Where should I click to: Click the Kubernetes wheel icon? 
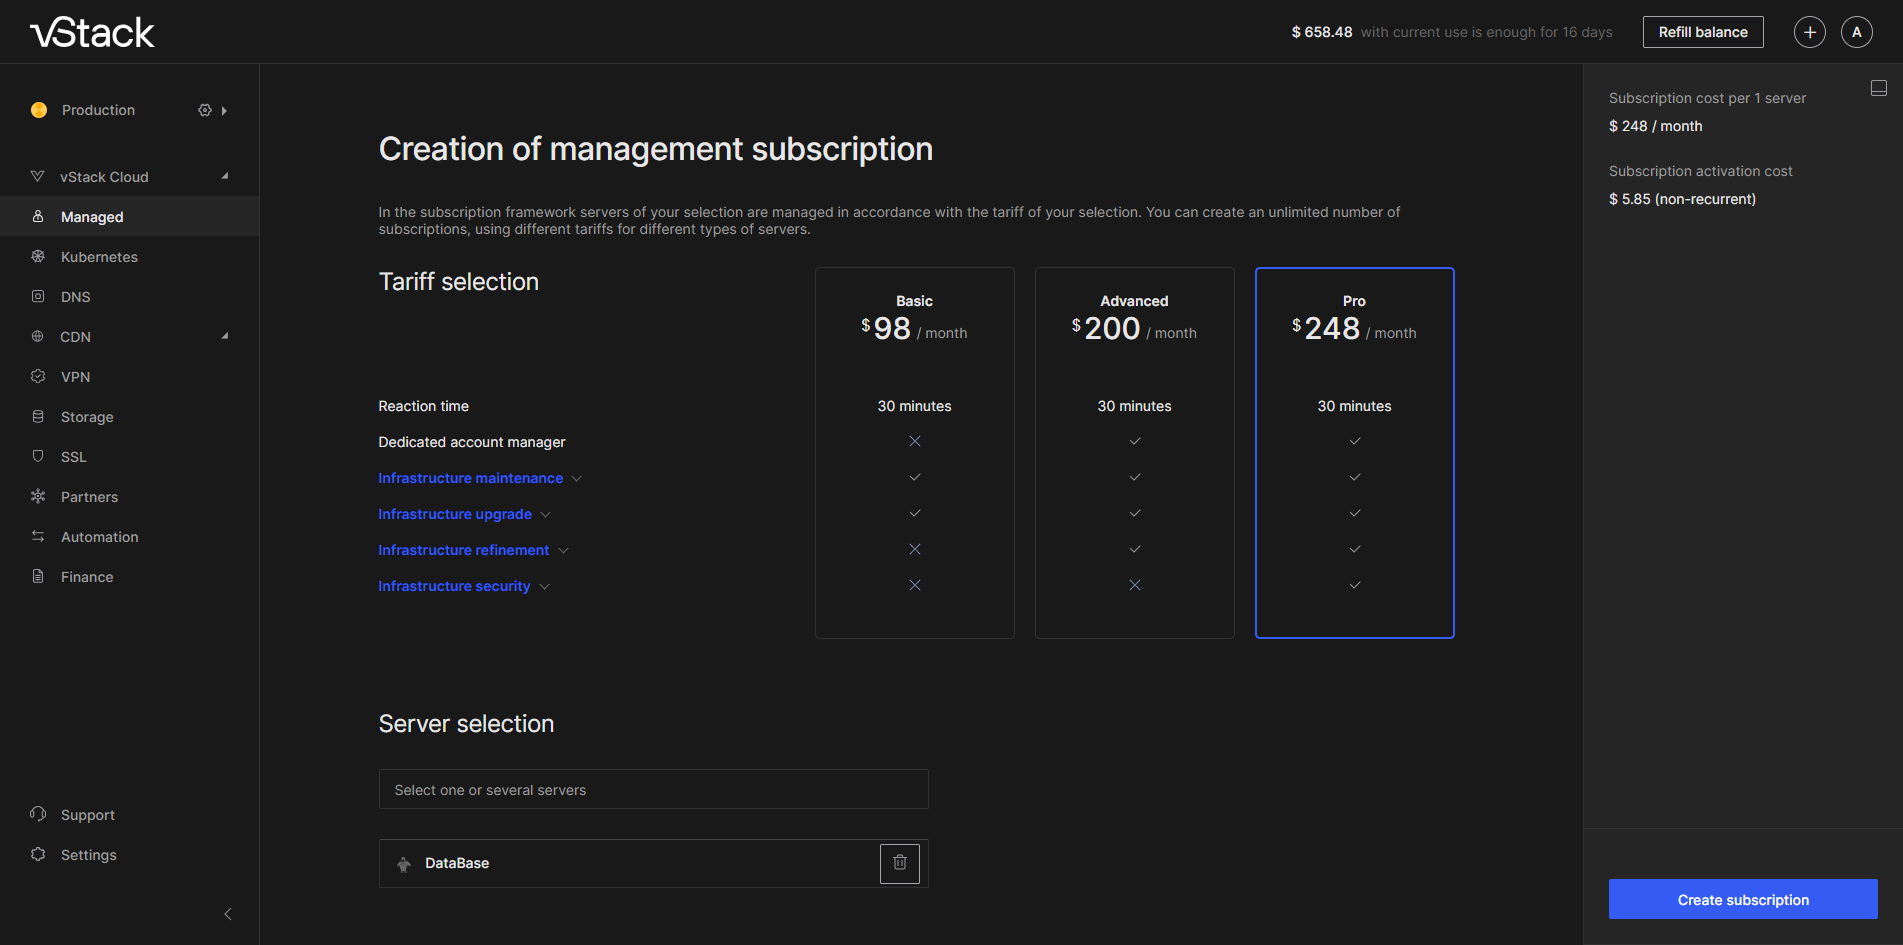pos(38,256)
